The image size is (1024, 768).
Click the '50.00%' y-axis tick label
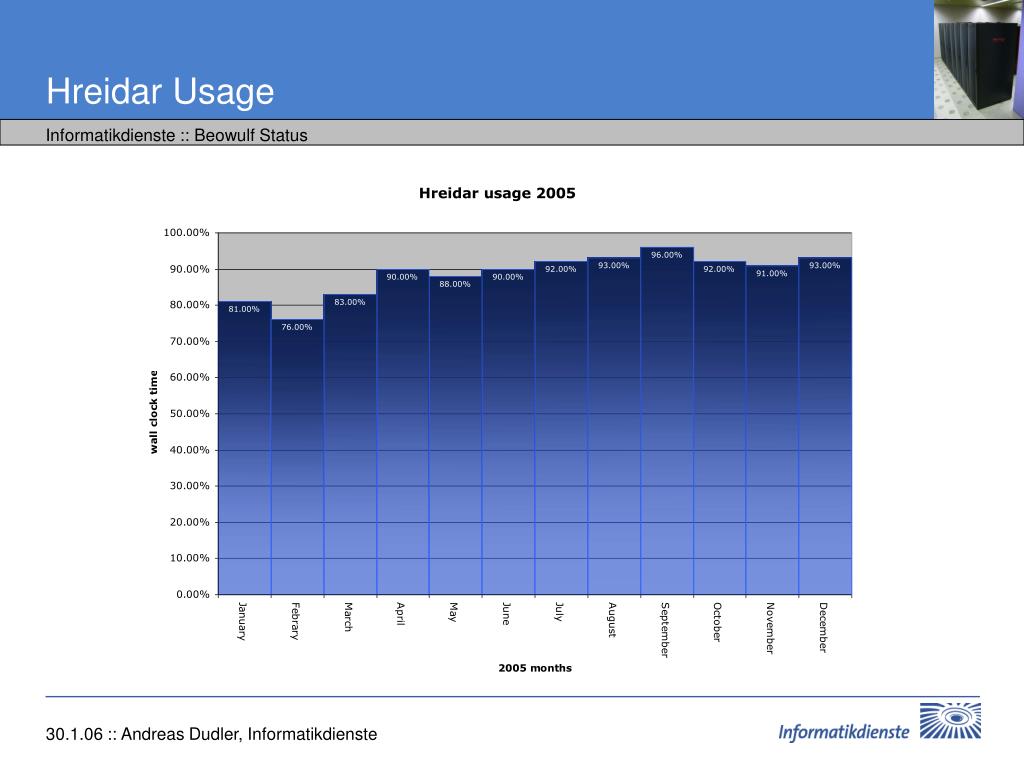point(189,413)
